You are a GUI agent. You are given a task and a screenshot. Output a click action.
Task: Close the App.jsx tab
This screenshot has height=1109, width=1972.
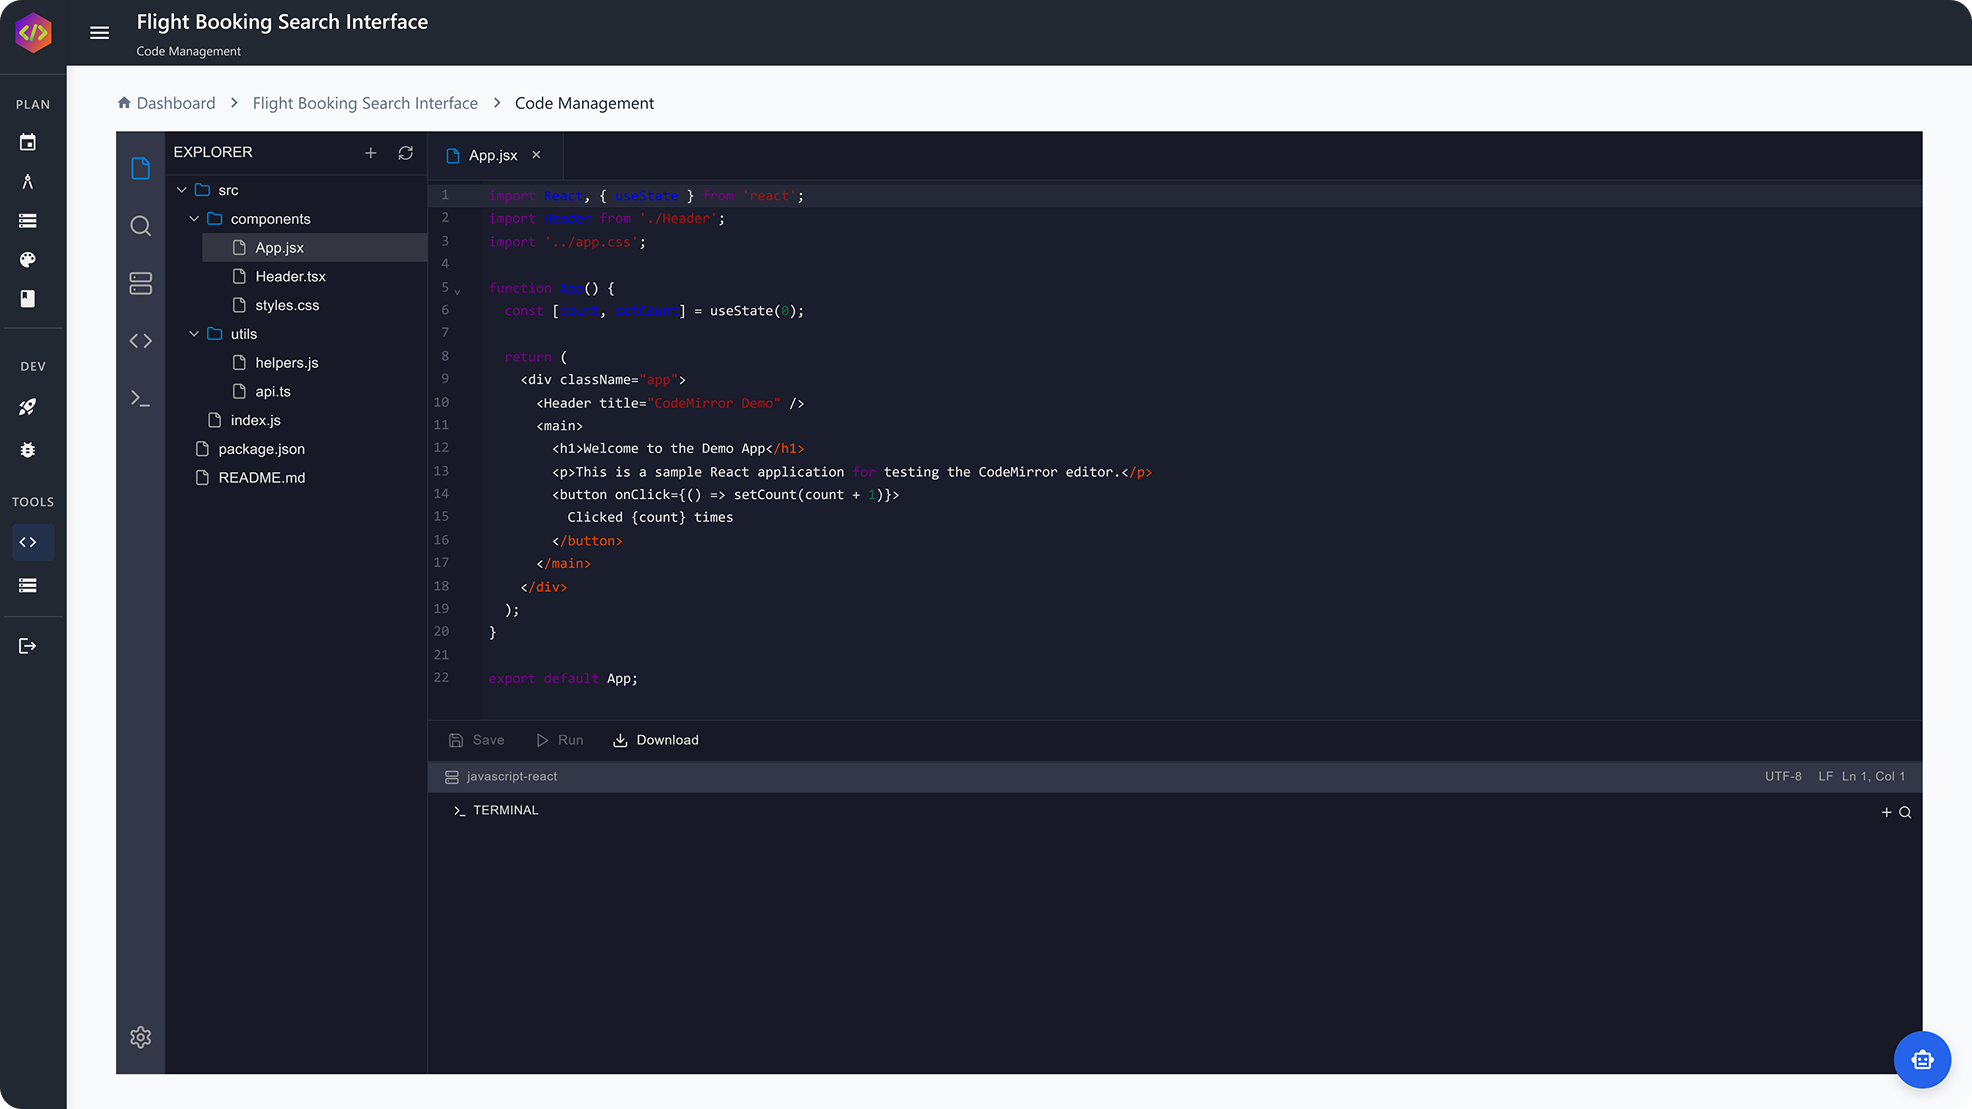point(536,155)
